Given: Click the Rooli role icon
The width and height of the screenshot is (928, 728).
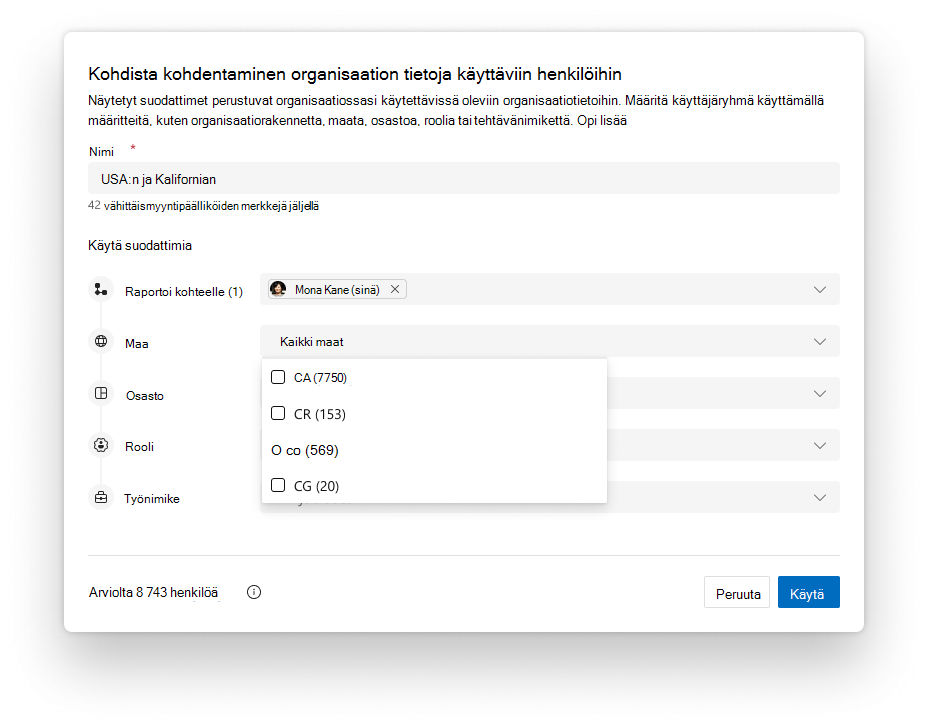Looking at the screenshot, I should tap(101, 445).
